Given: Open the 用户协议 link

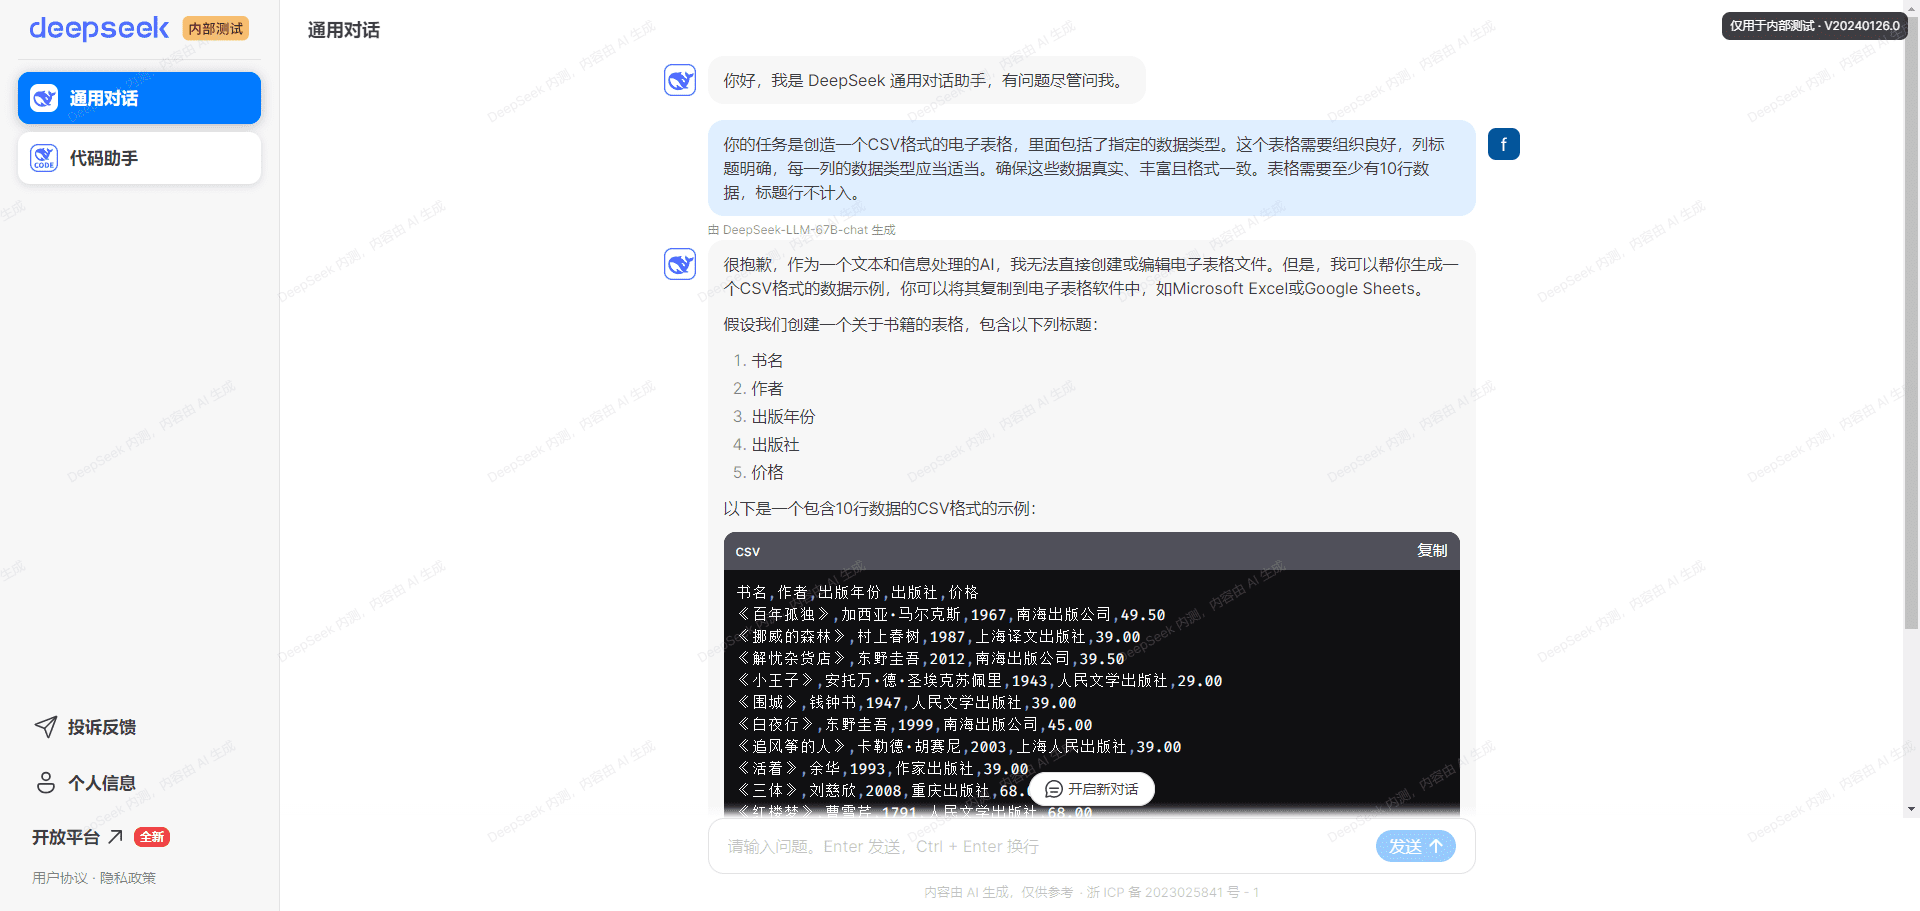Looking at the screenshot, I should click(60, 878).
